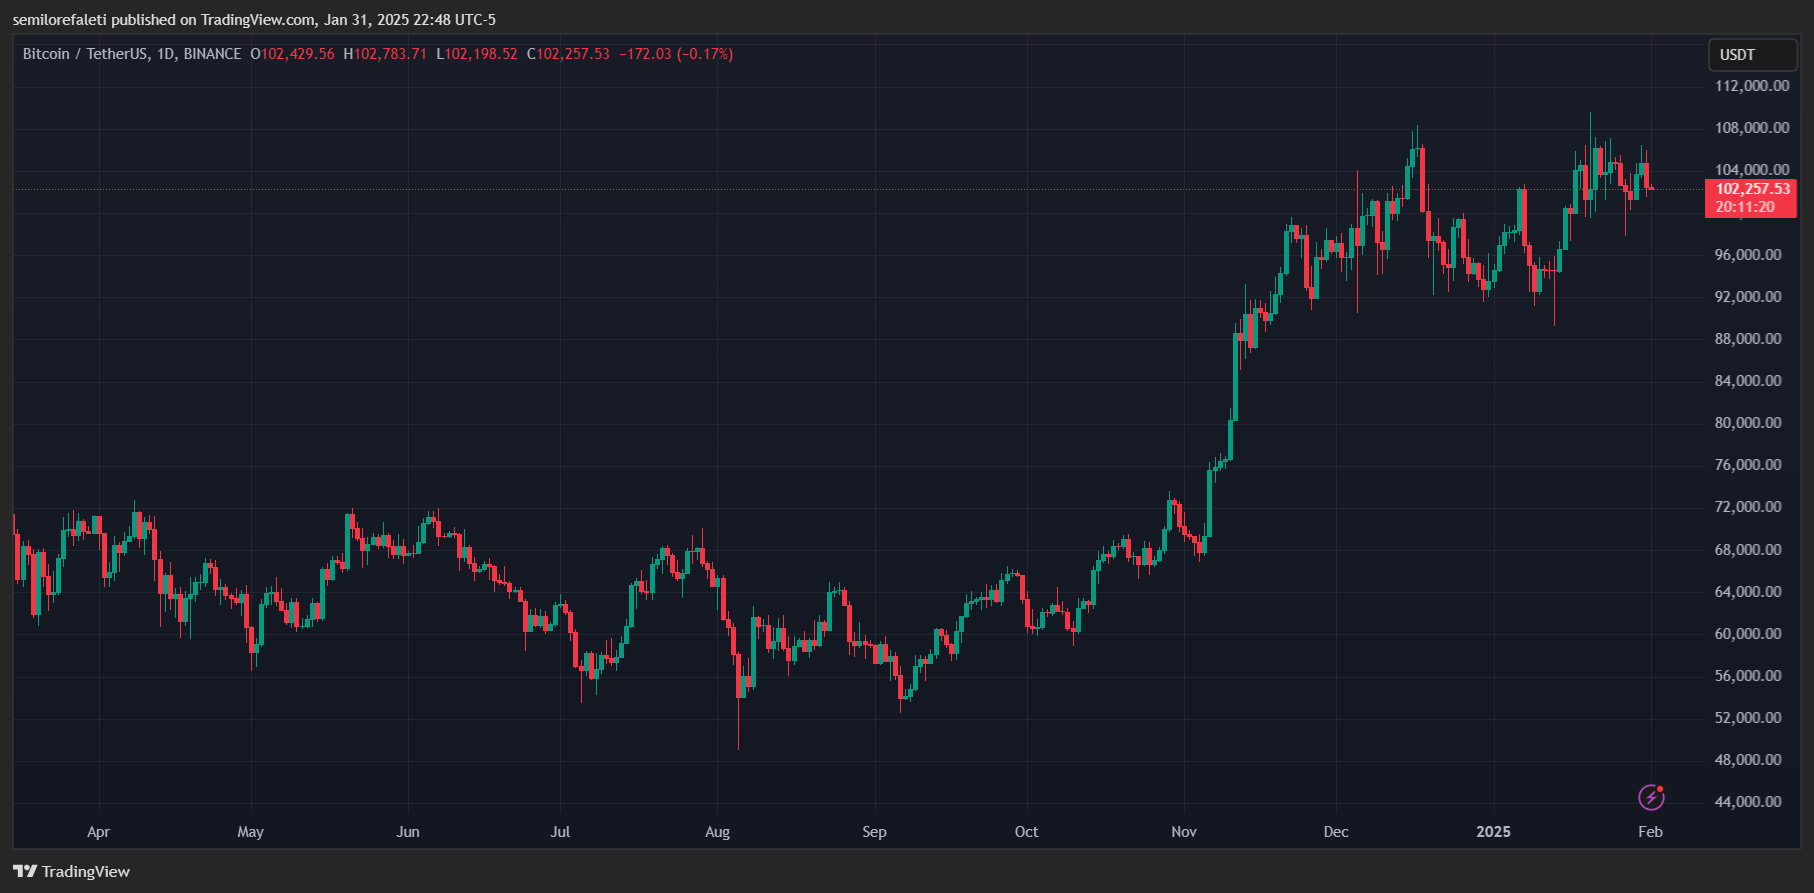Click the 112,000.00 price axis label

[1752, 86]
